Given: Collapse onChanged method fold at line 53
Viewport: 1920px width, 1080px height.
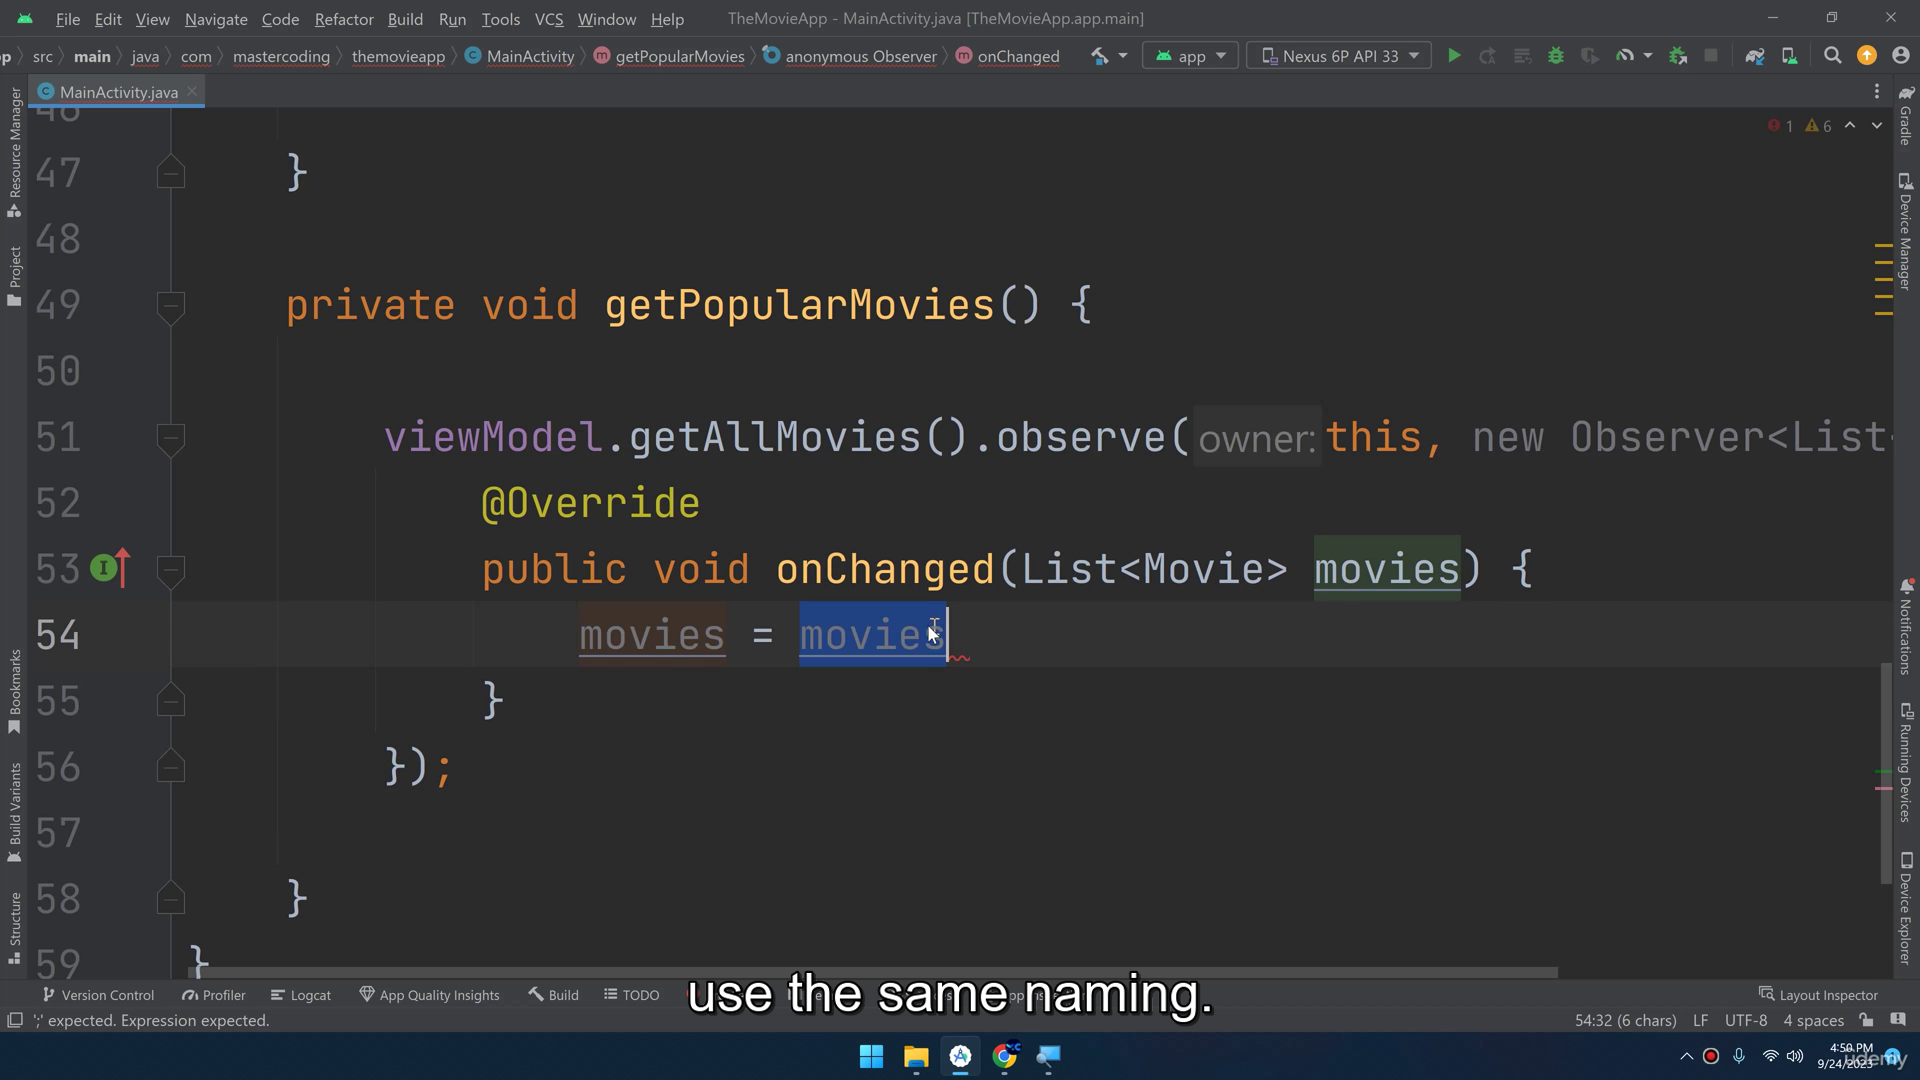Looking at the screenshot, I should click(171, 569).
